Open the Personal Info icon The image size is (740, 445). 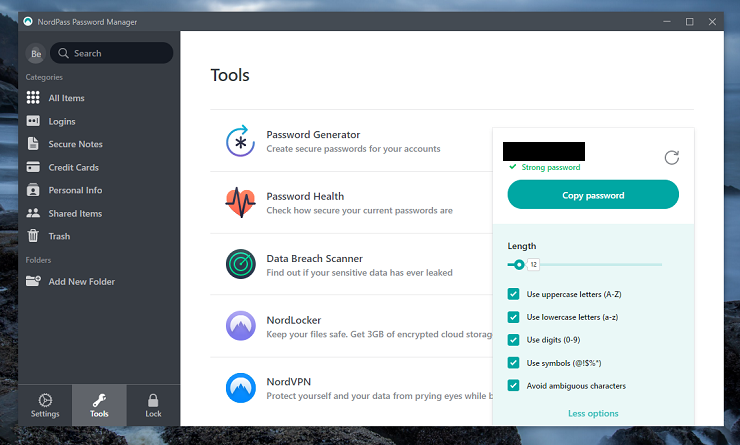pos(33,190)
